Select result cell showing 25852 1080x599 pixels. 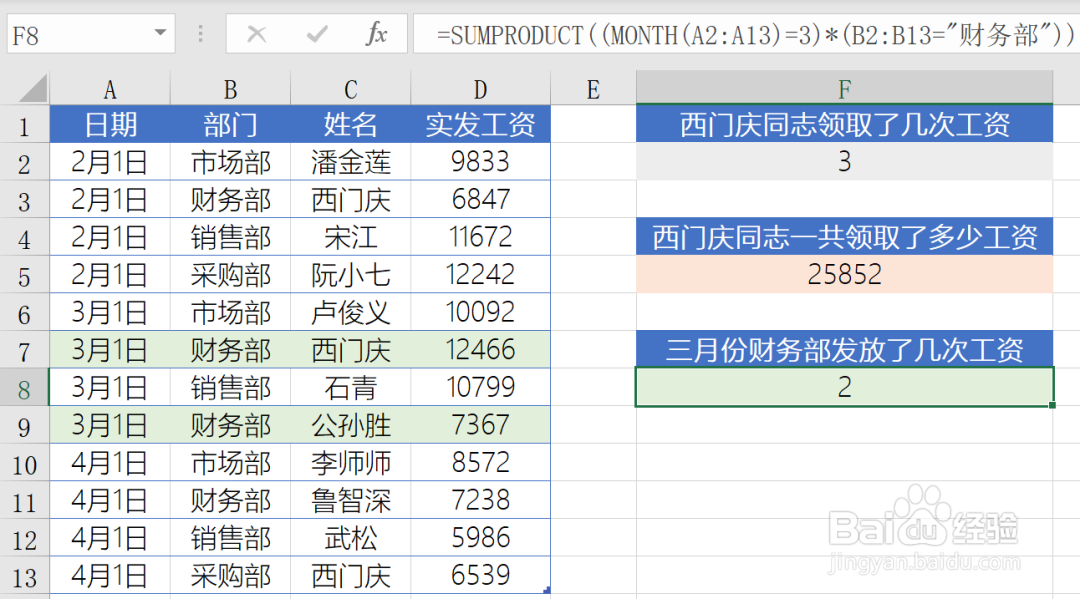point(844,275)
